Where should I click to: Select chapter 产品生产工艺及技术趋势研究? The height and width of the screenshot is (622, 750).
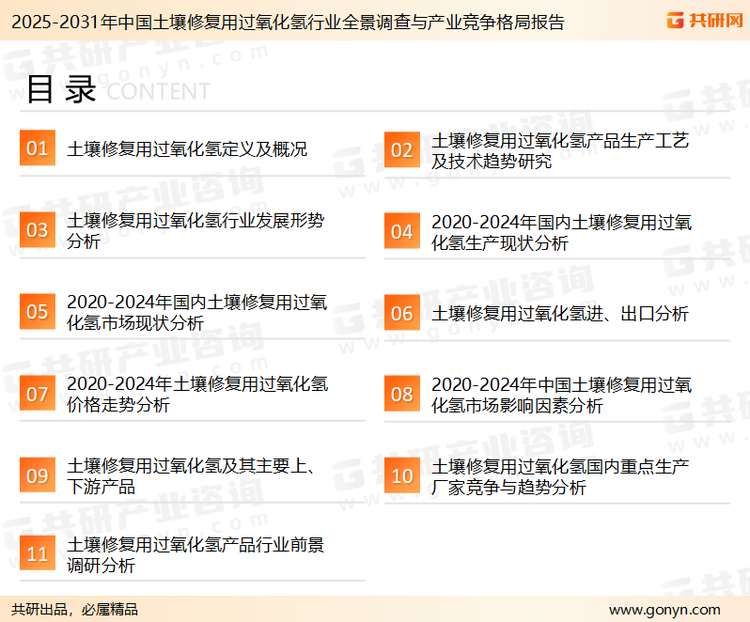point(560,151)
